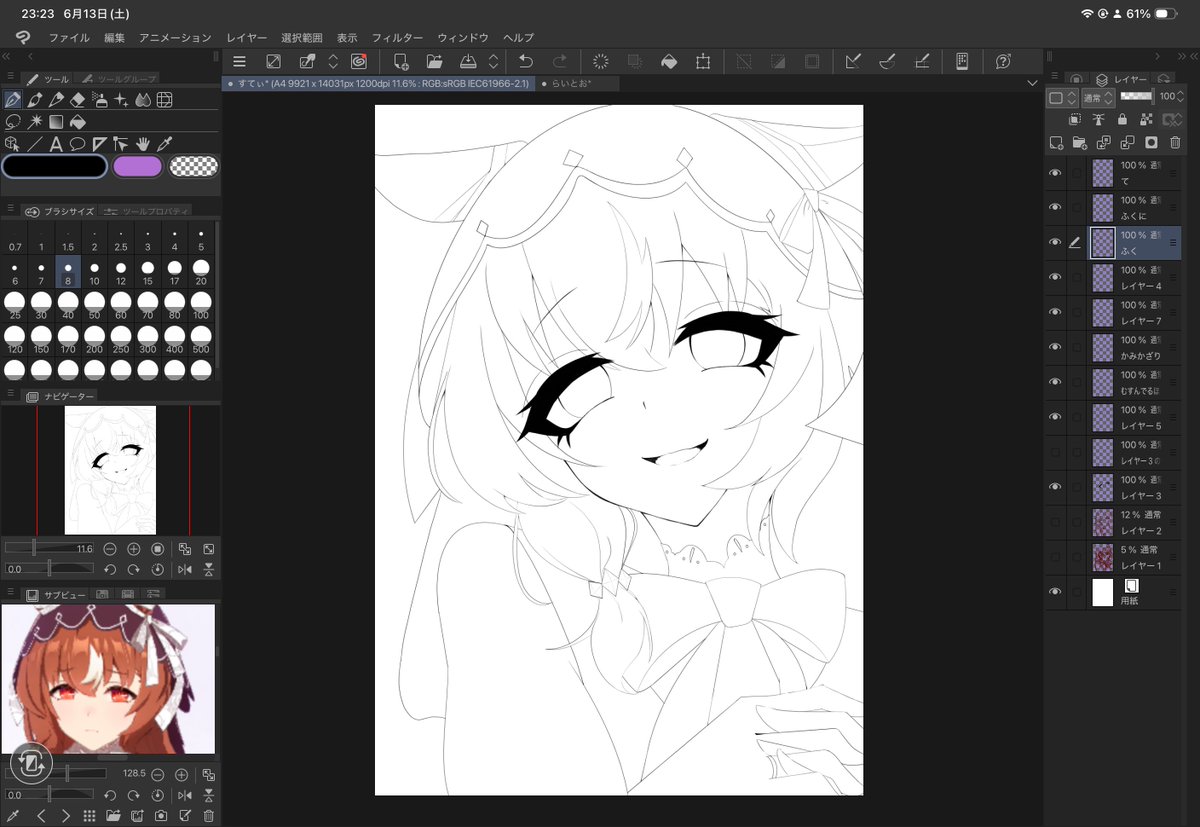Delete layer trash icon in layer panel
This screenshot has height=827, width=1200.
1175,142
